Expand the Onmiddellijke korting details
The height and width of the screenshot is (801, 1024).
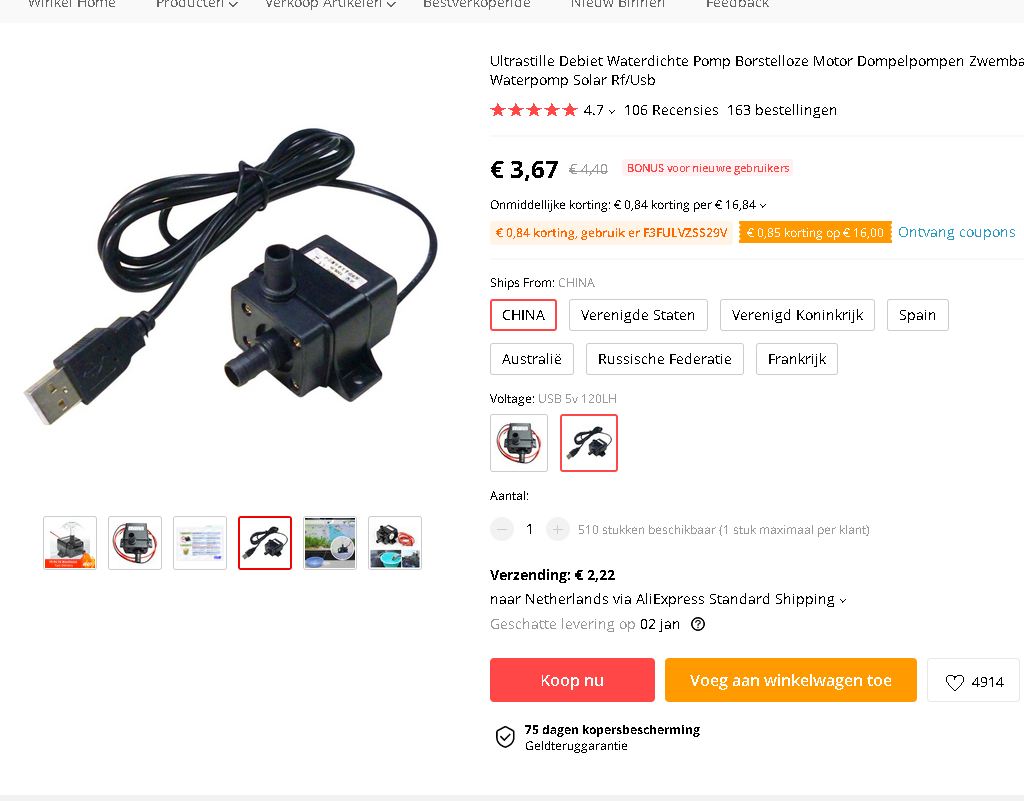(x=763, y=206)
